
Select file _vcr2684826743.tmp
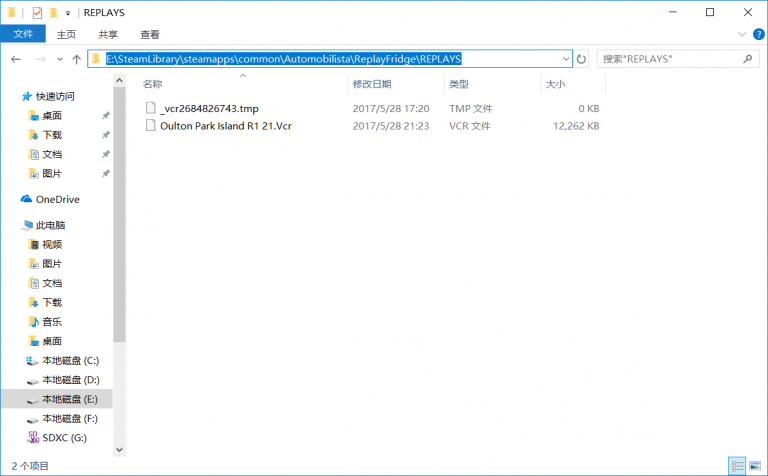[x=209, y=109]
